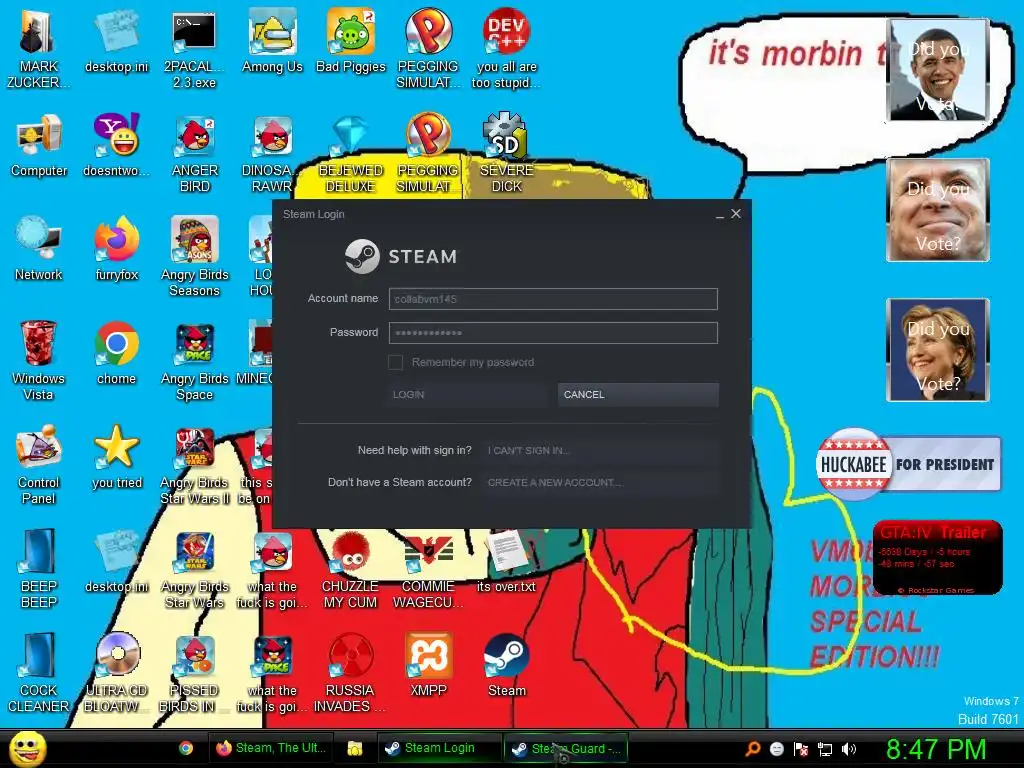Click the Chrome taskbar icon
1024x768 pixels.
185,748
